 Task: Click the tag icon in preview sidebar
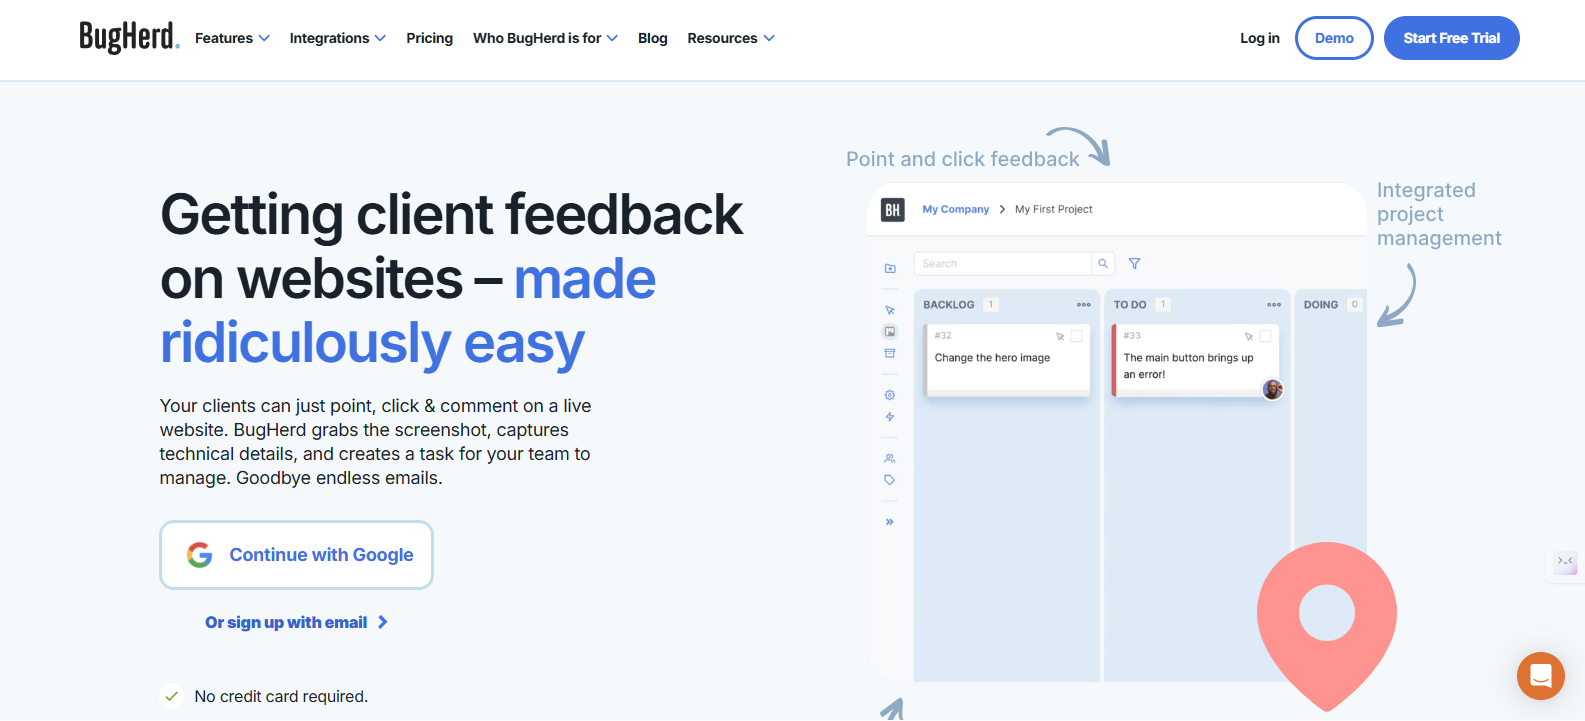(x=890, y=480)
